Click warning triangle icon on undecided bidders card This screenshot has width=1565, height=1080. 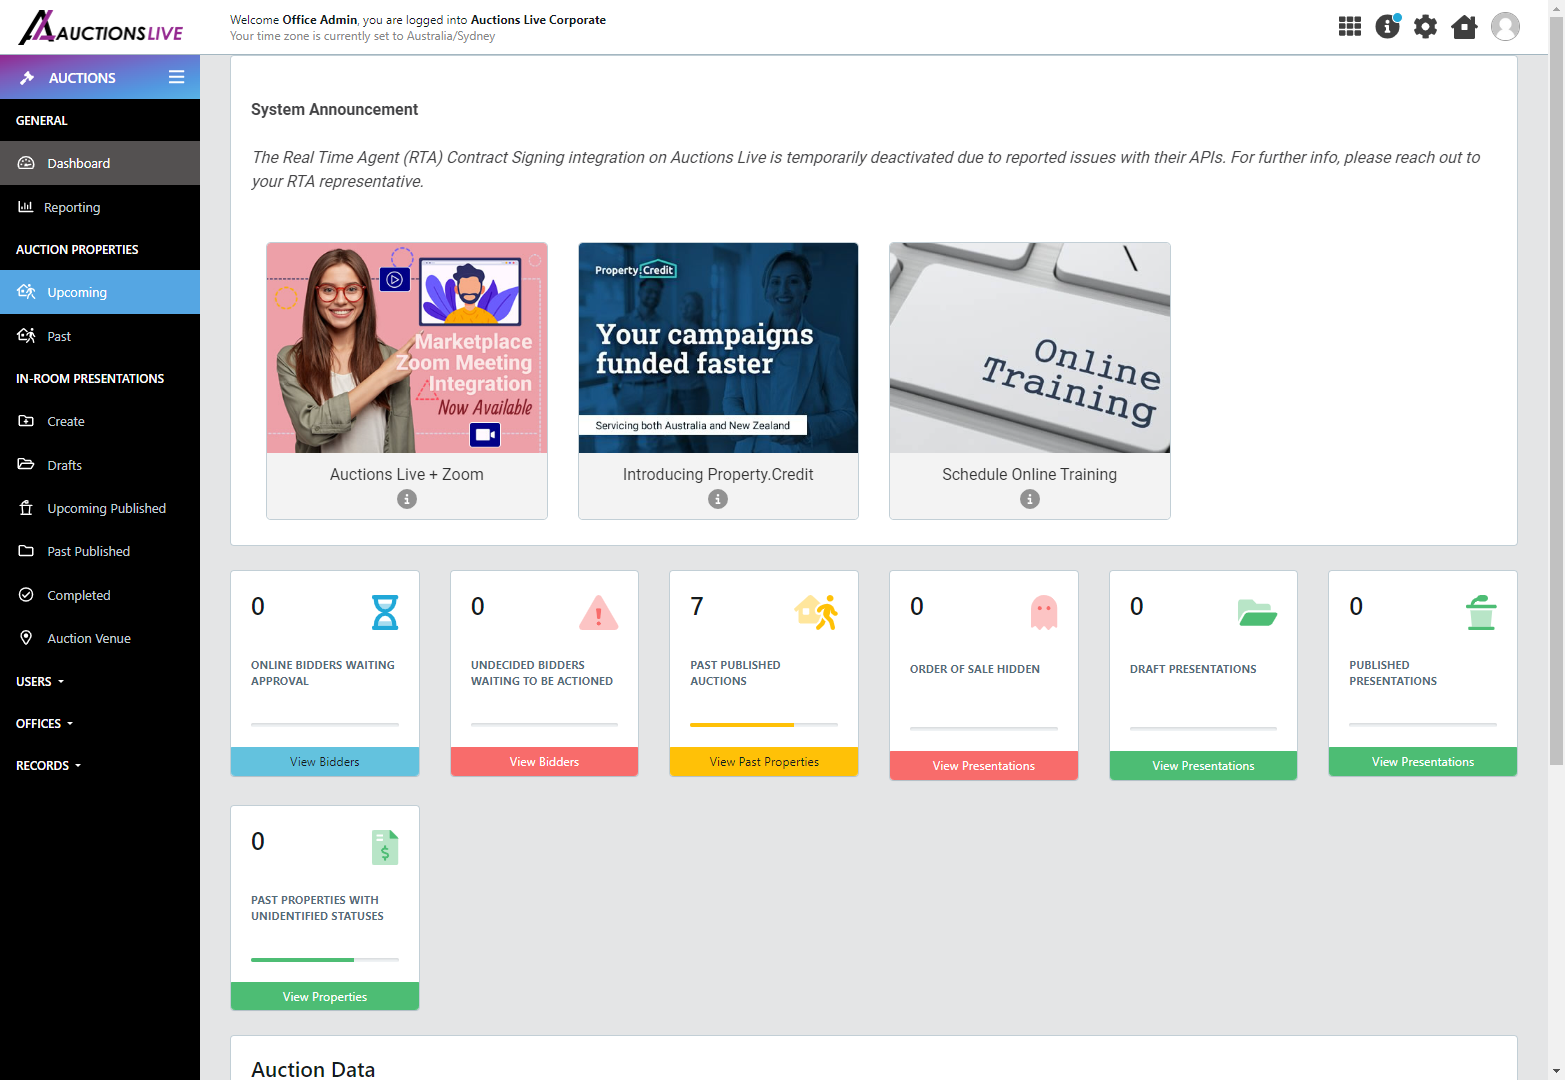point(599,612)
